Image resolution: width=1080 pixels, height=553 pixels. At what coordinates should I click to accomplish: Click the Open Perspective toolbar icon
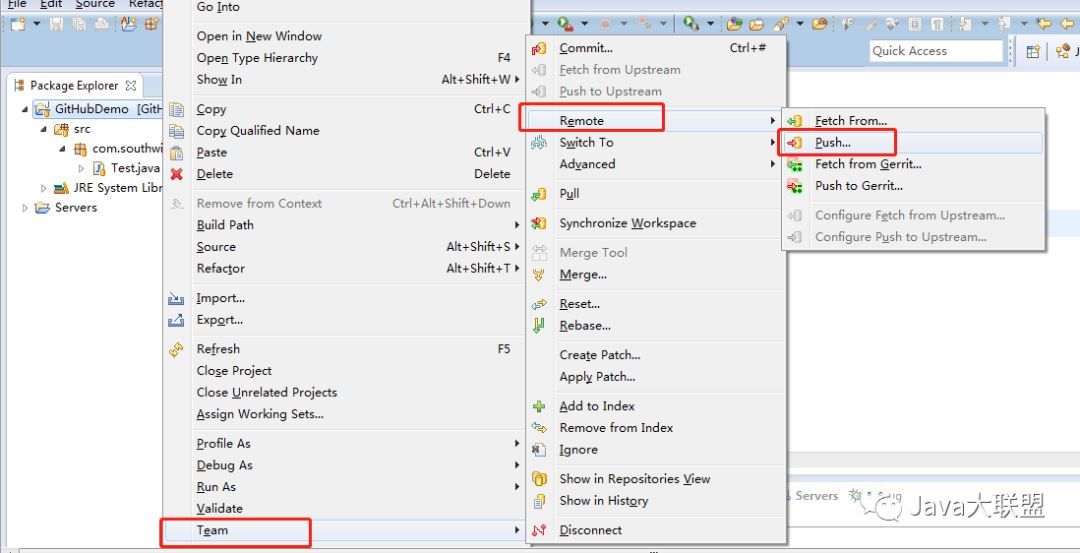coord(1032,51)
